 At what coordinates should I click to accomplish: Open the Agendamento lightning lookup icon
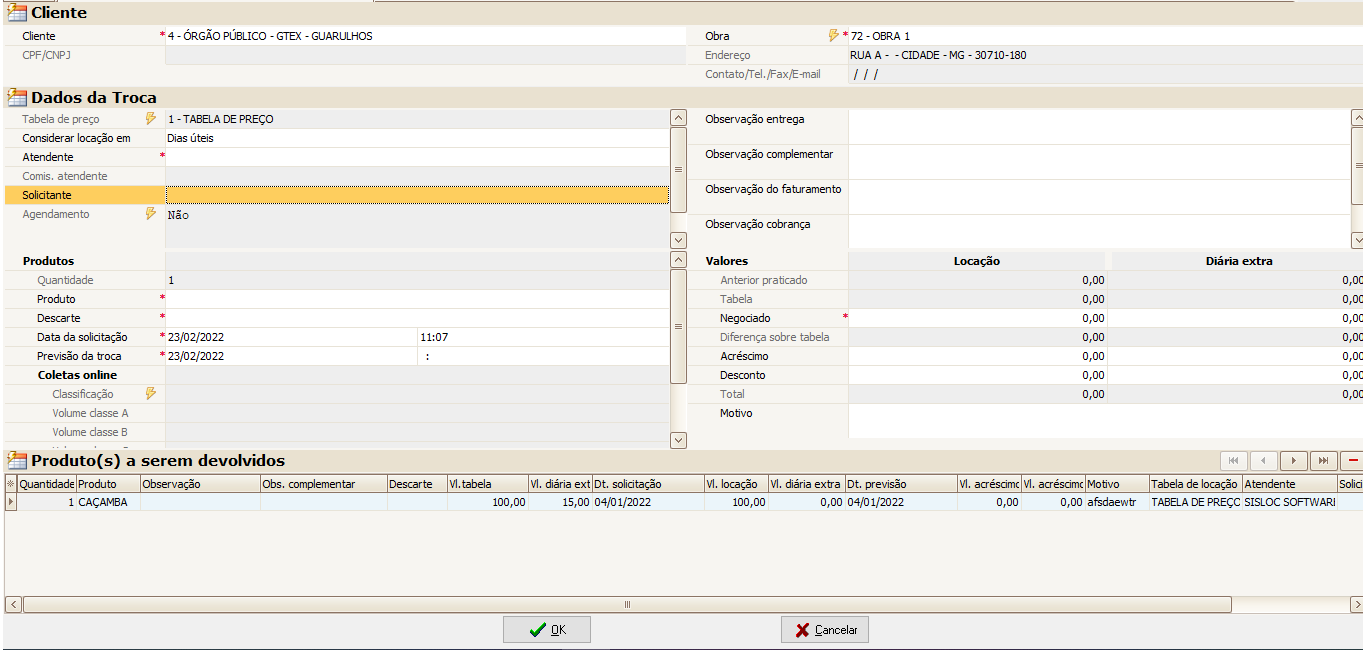point(151,213)
